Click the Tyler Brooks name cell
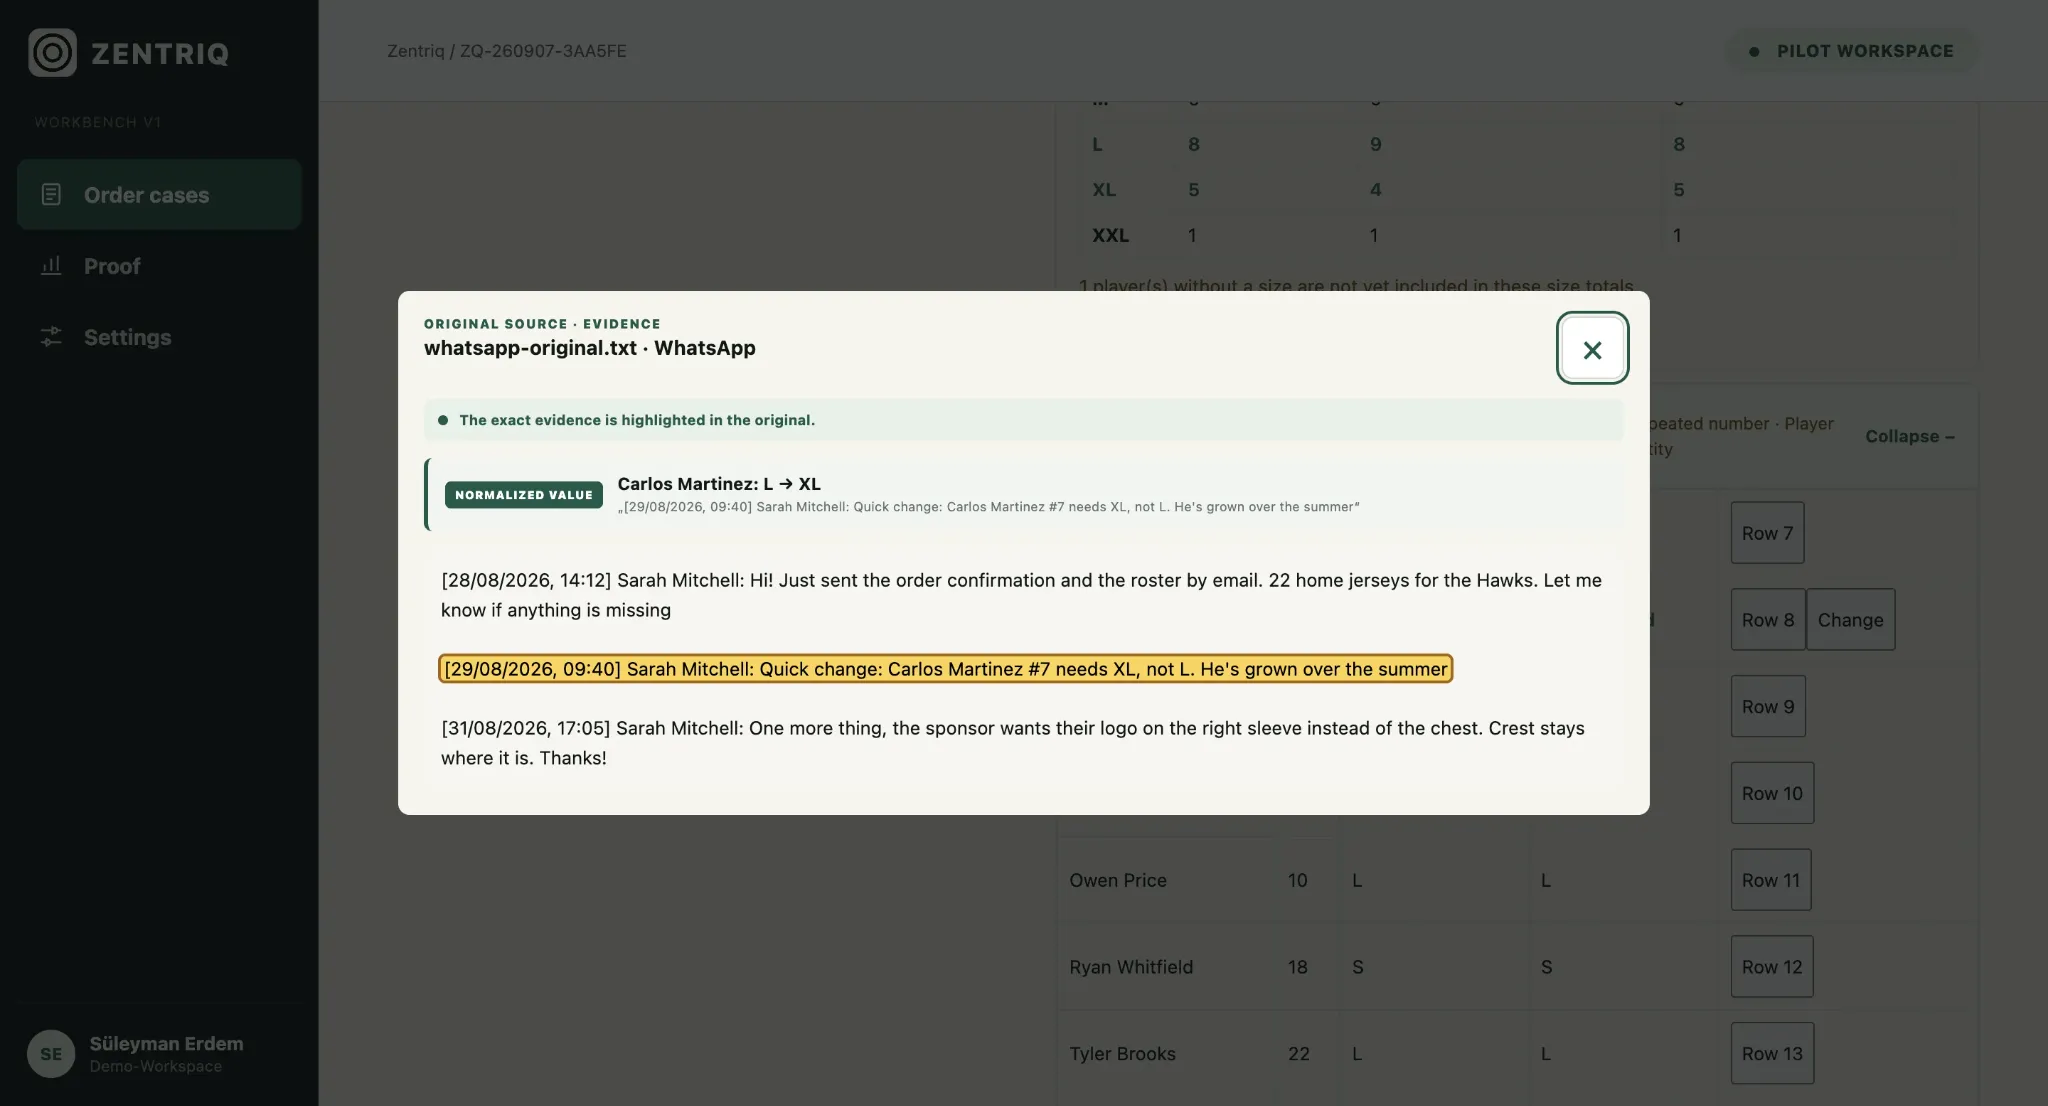The width and height of the screenshot is (2048, 1106). 1122,1054
